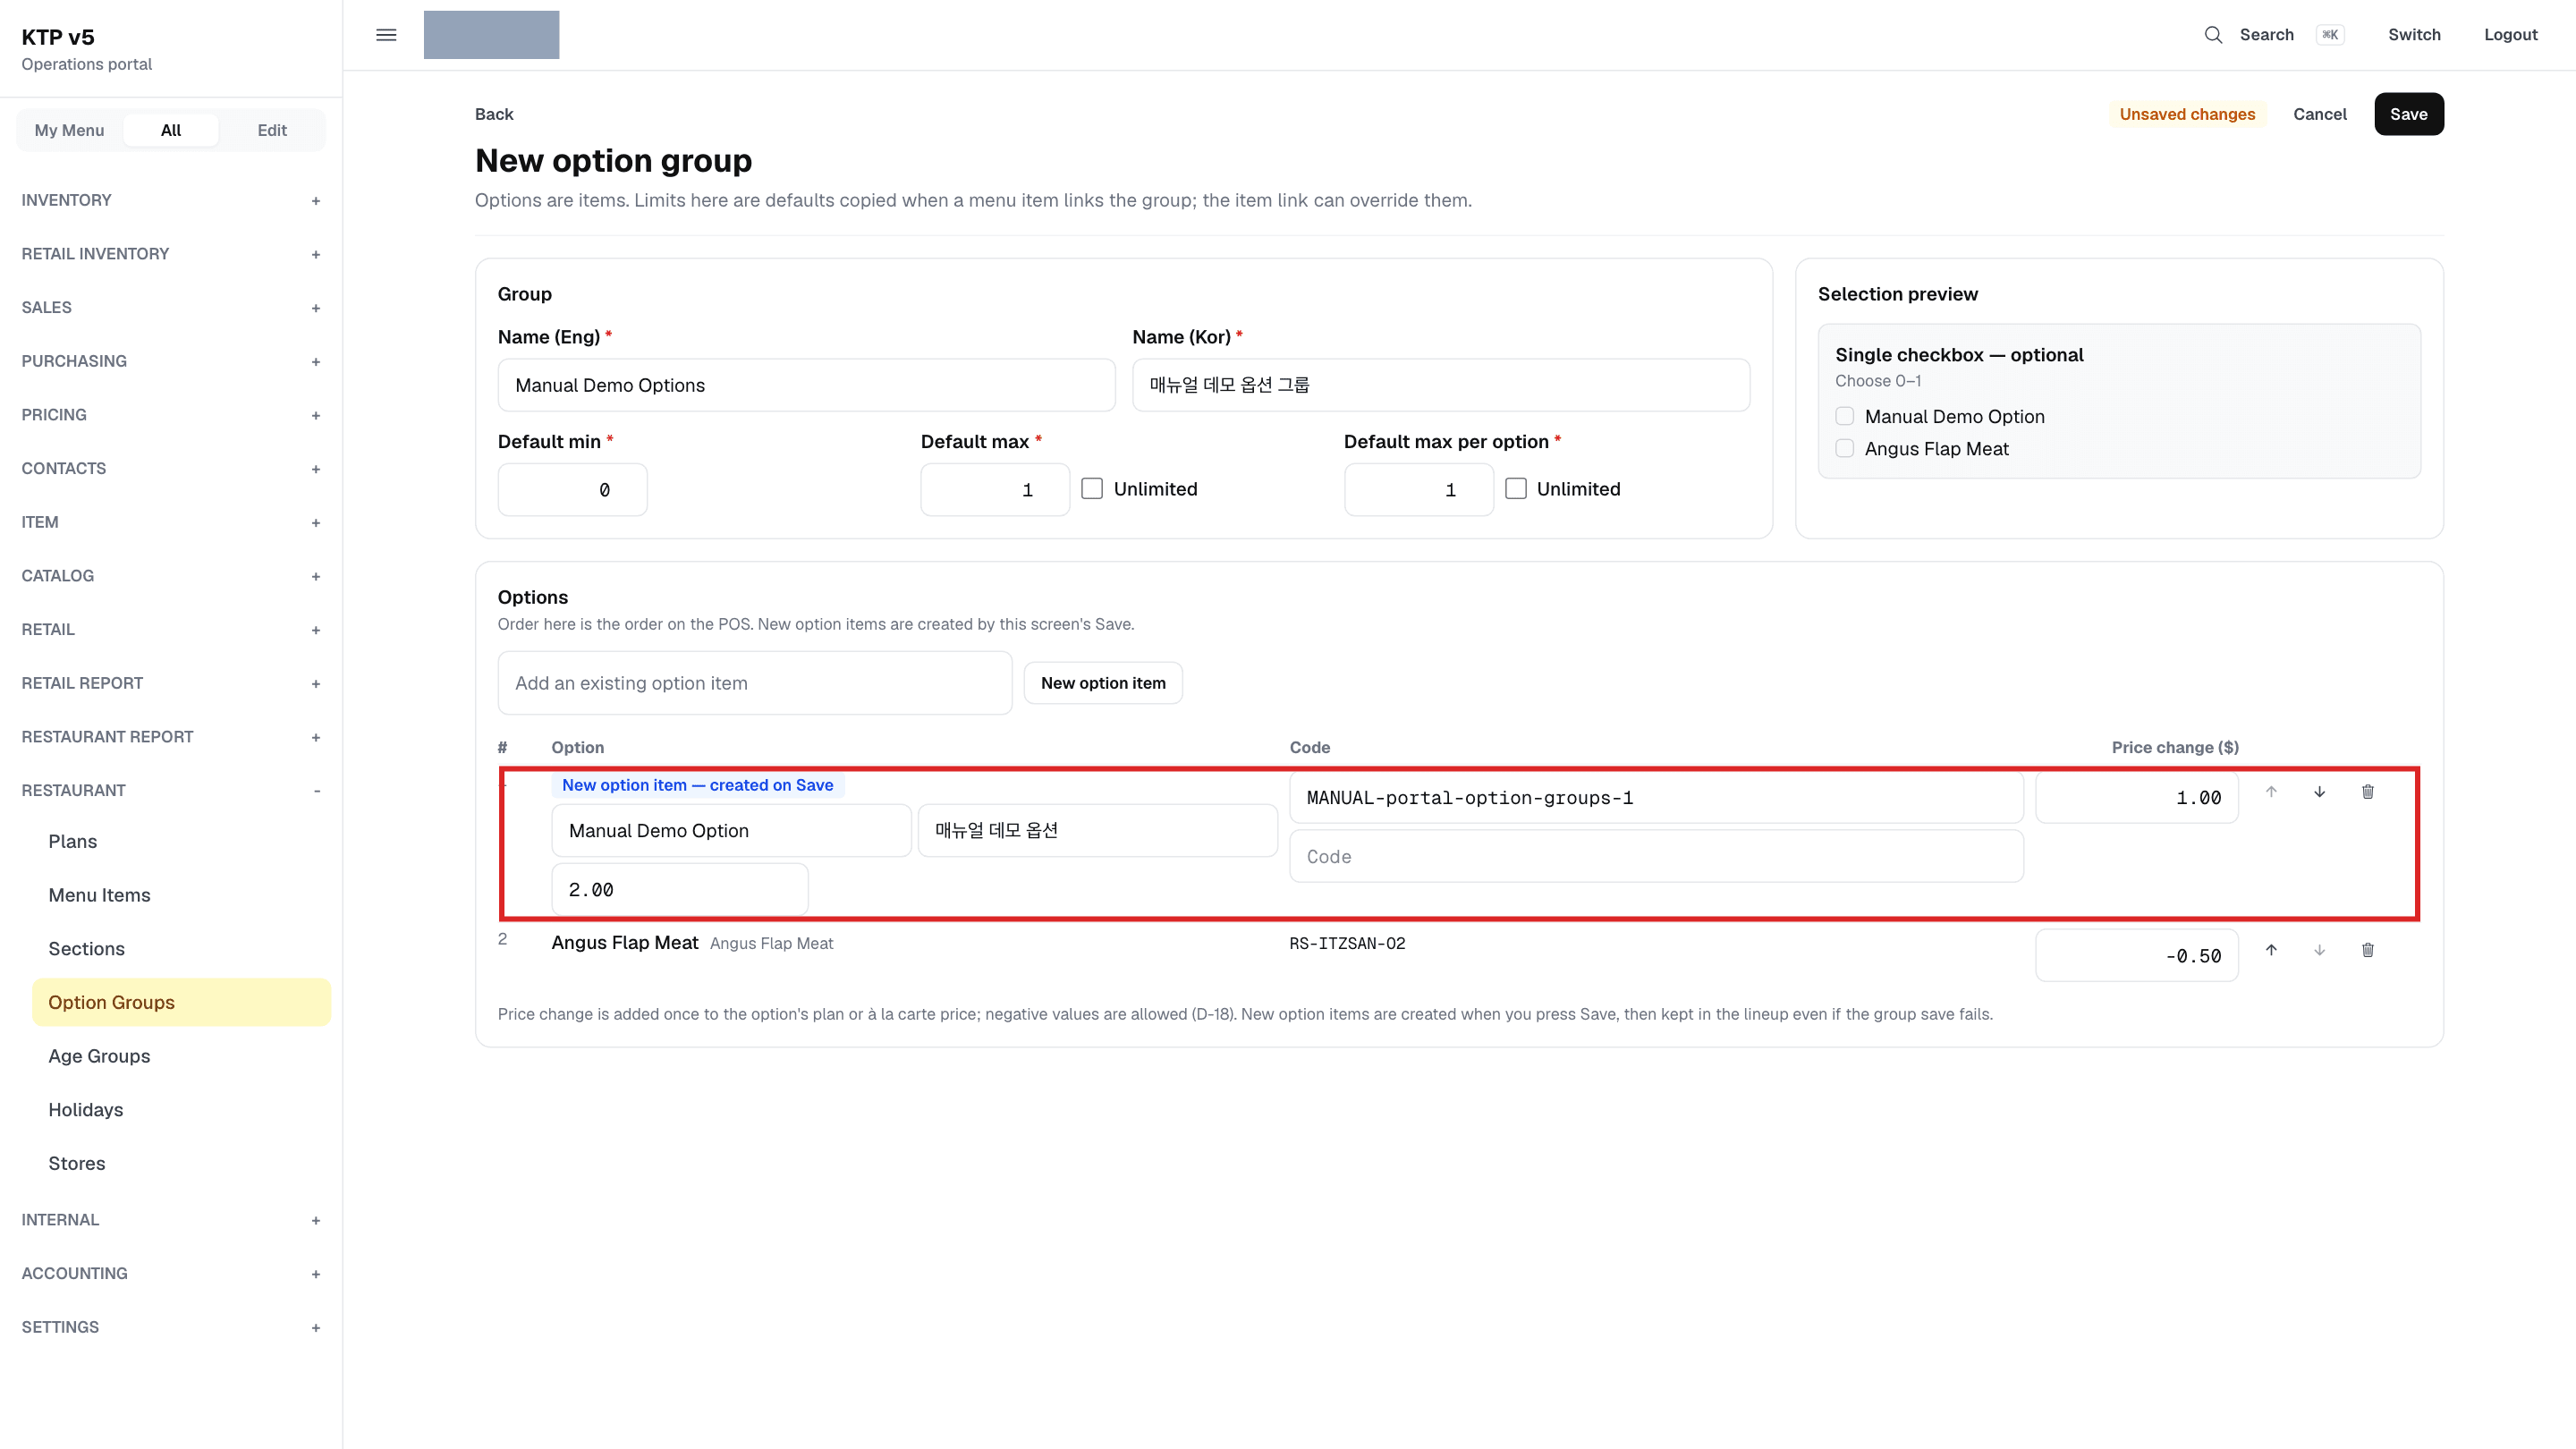Focus the Name (Eng) field
The height and width of the screenshot is (1449, 2576).
(x=806, y=385)
